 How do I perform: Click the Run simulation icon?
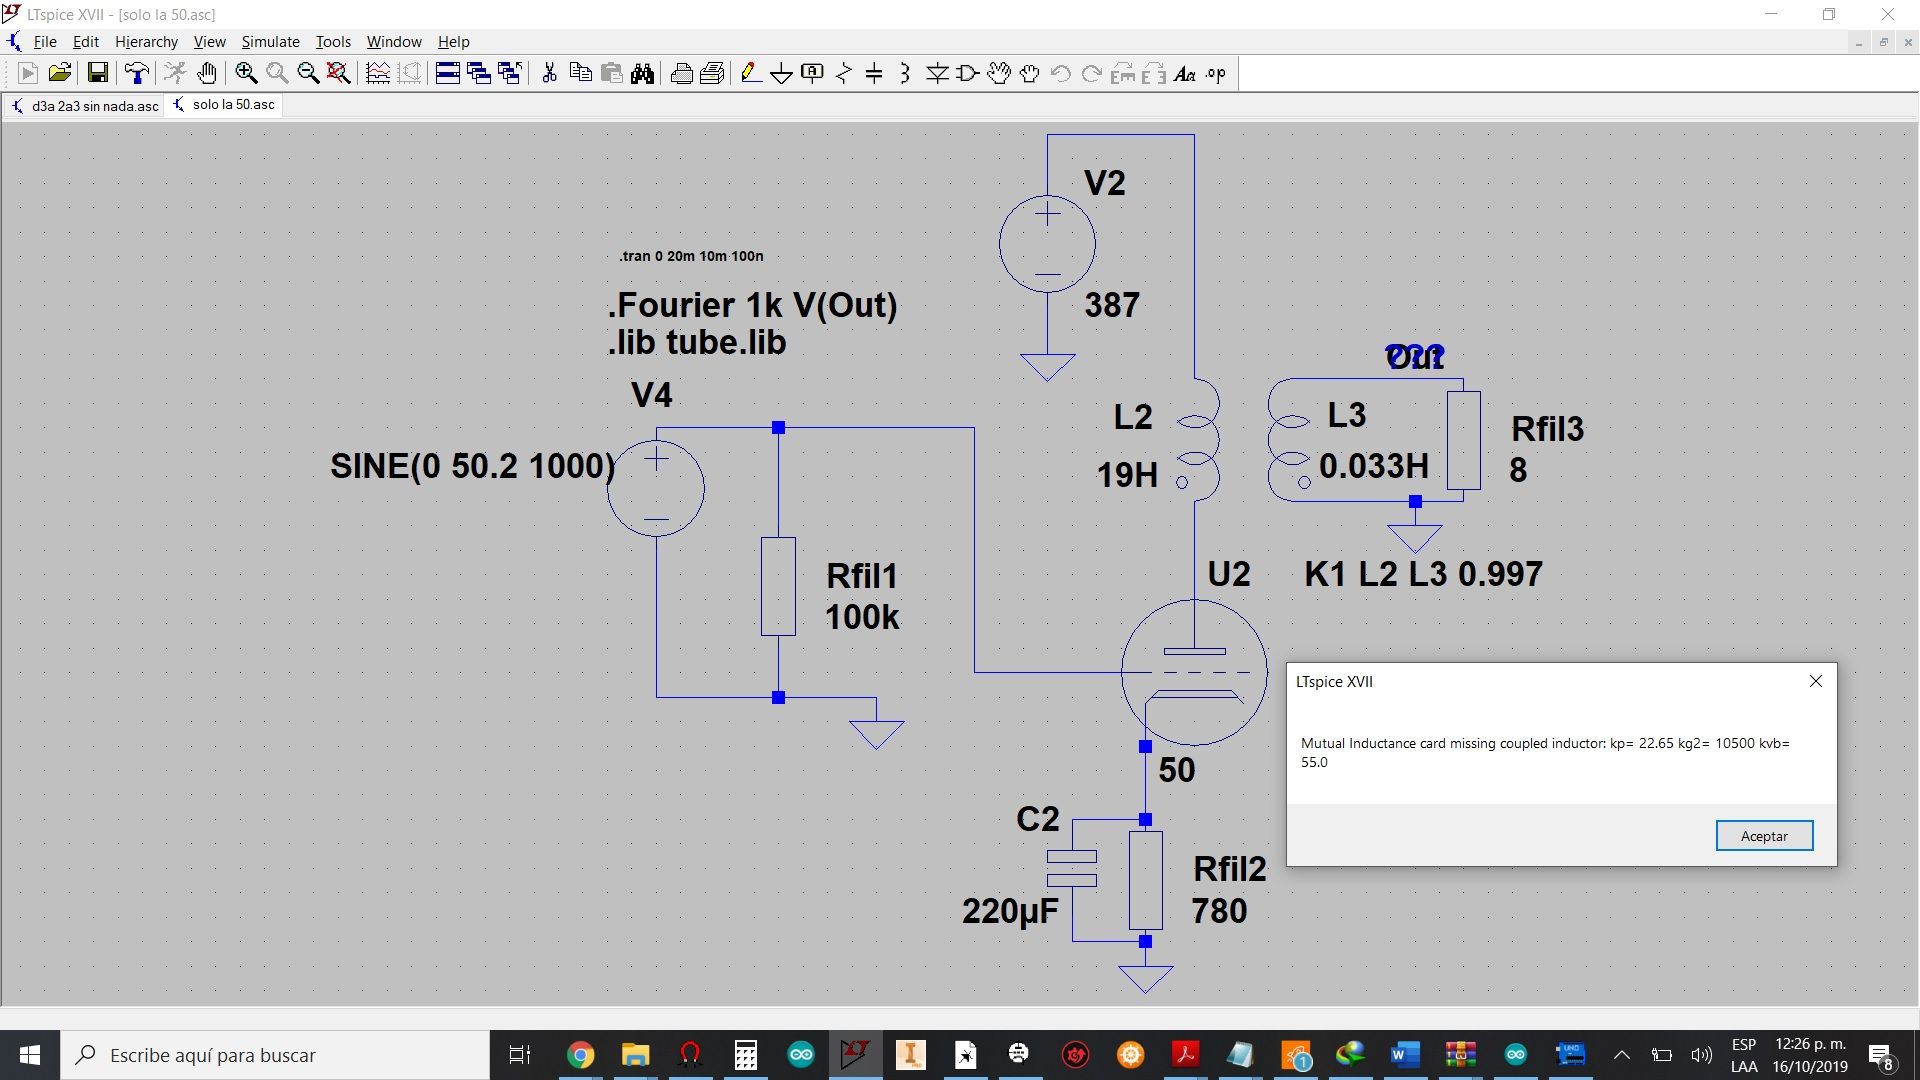28,73
